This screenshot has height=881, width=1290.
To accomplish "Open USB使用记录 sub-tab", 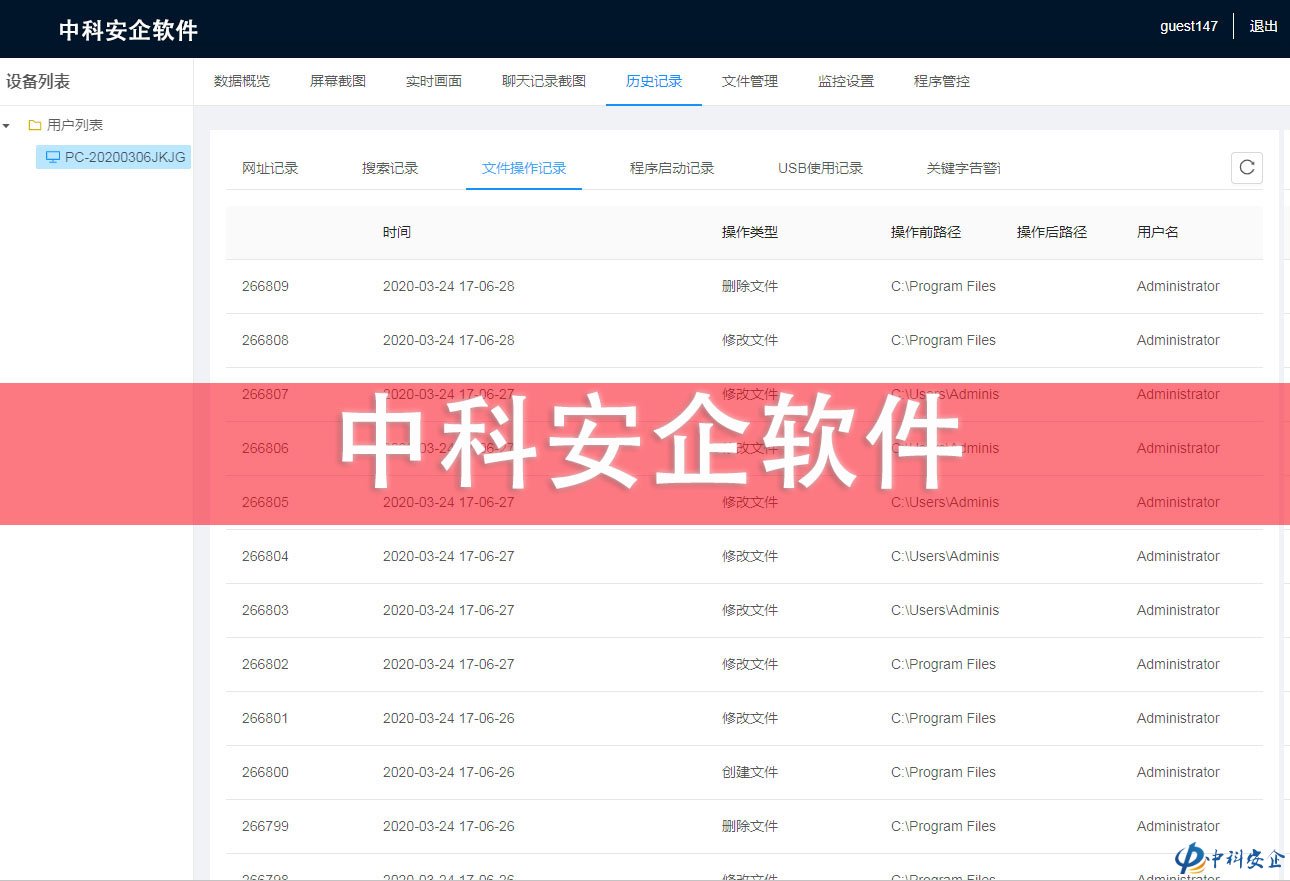I will (820, 168).
